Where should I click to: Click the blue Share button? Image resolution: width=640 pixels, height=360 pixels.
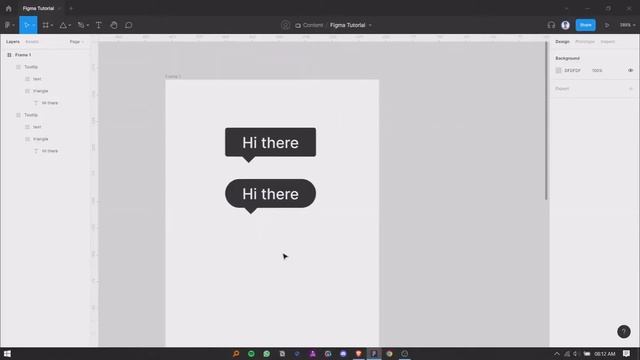[585, 25]
